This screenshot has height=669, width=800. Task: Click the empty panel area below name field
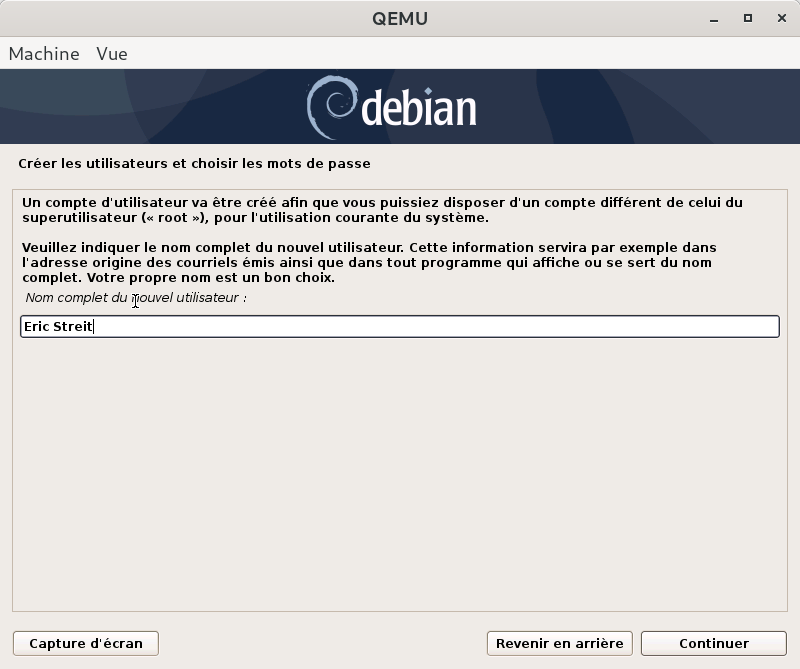pos(400,470)
